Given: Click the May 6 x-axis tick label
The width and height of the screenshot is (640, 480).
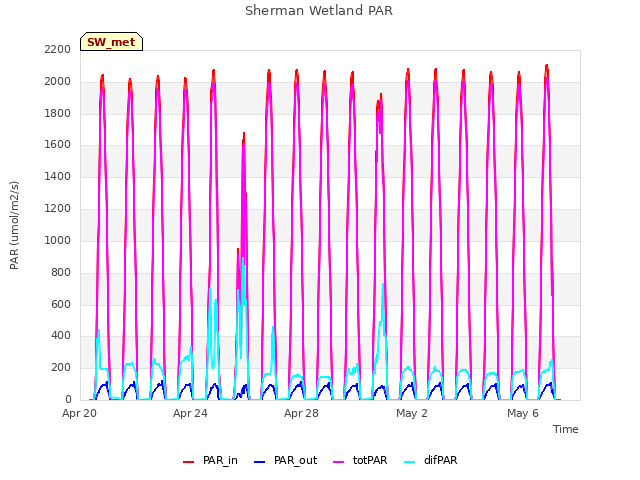Looking at the screenshot, I should [523, 413].
